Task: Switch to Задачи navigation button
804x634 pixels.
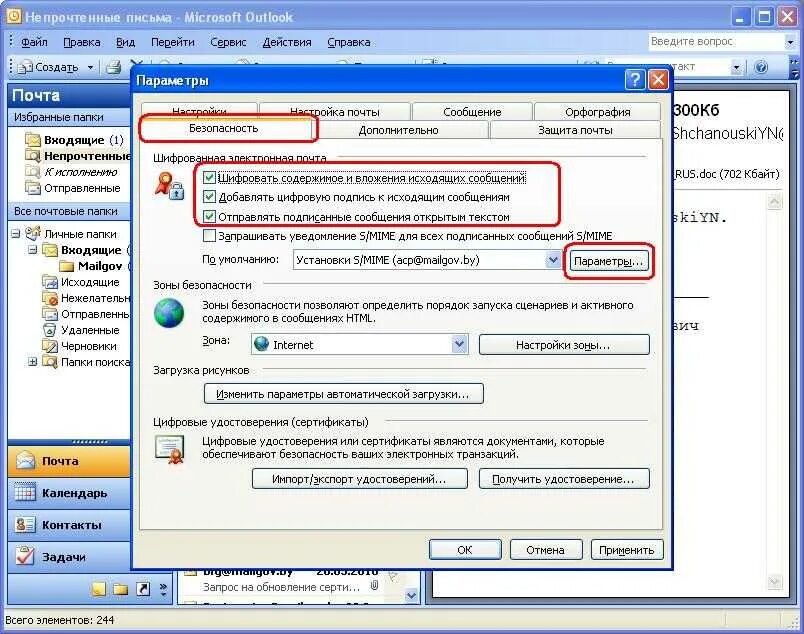Action: point(69,557)
